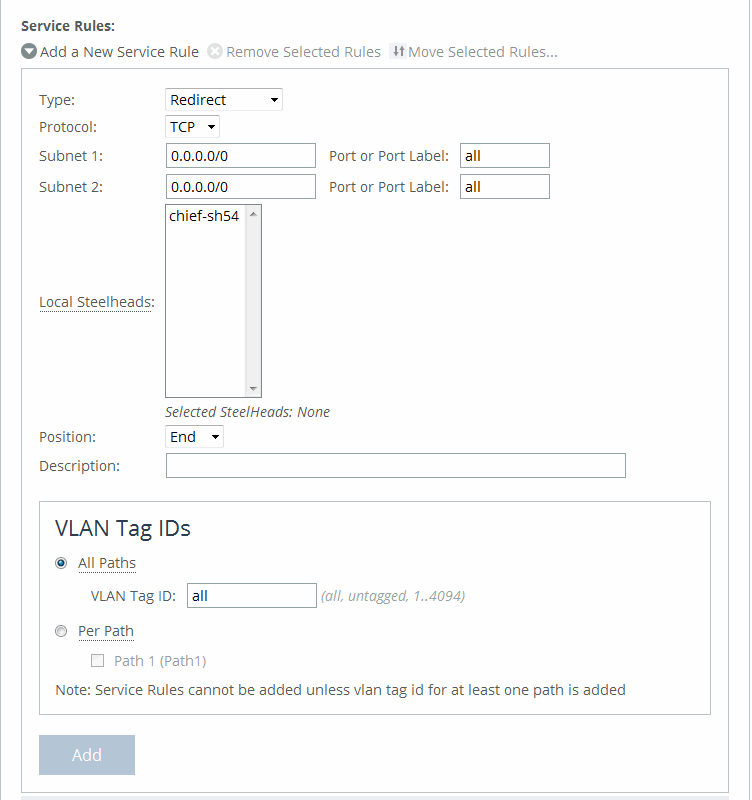Click the Add a New Service Rule arrow icon
752x800 pixels.
click(x=29, y=52)
